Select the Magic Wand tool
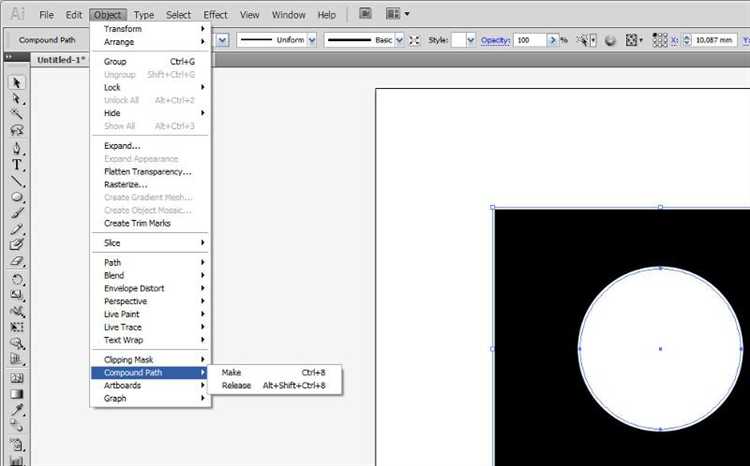 16,114
